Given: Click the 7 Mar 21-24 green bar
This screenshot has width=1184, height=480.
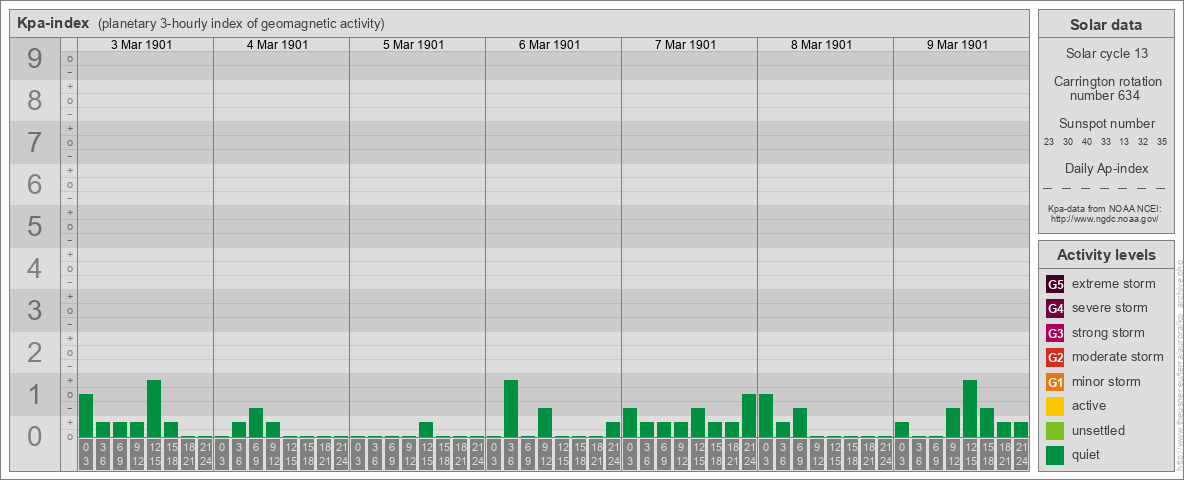Looking at the screenshot, I should [x=749, y=415].
